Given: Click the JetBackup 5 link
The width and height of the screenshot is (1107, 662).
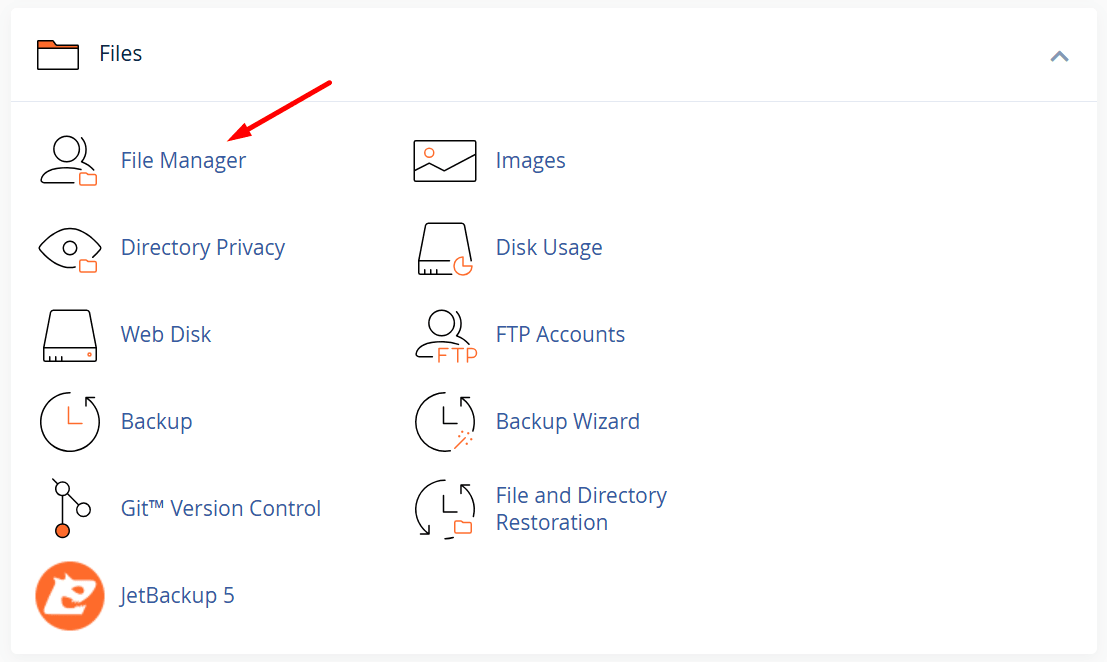Looking at the screenshot, I should 176,596.
